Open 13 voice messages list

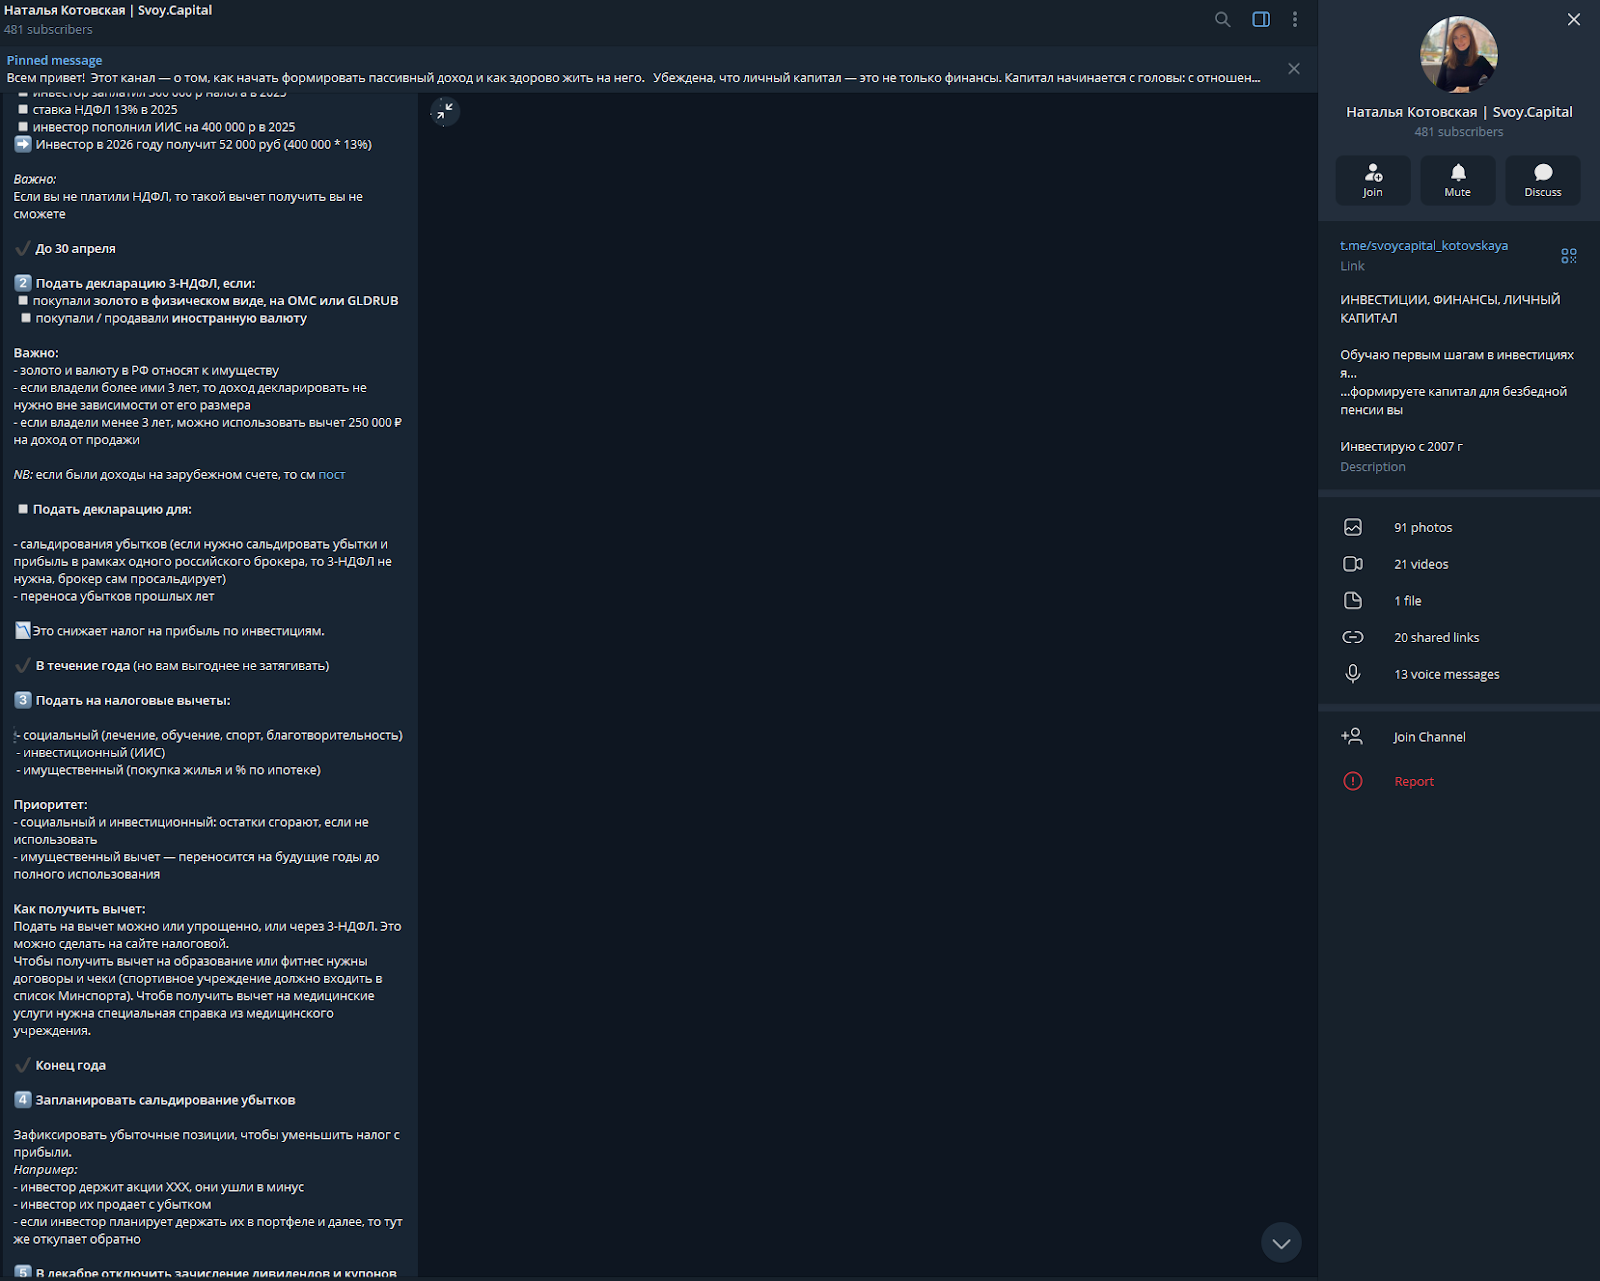pos(1446,674)
